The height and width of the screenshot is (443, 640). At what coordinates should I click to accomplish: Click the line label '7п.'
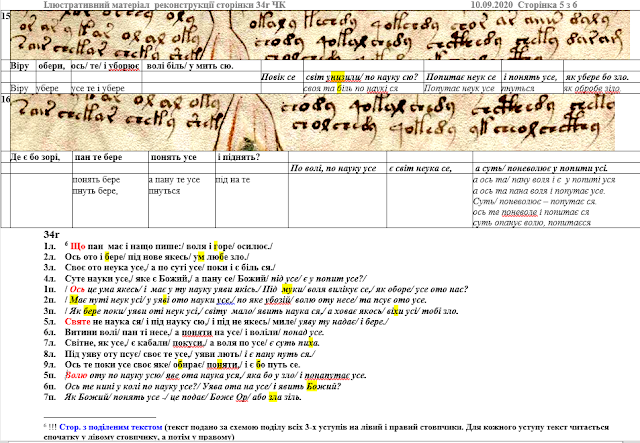click(x=50, y=397)
